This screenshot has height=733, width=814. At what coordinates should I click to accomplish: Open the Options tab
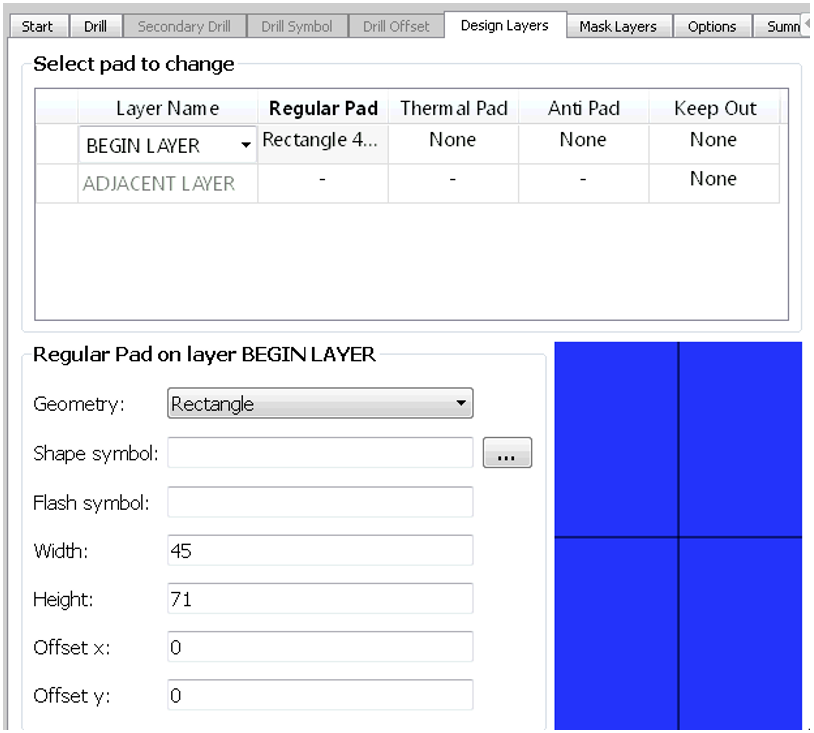[x=712, y=27]
